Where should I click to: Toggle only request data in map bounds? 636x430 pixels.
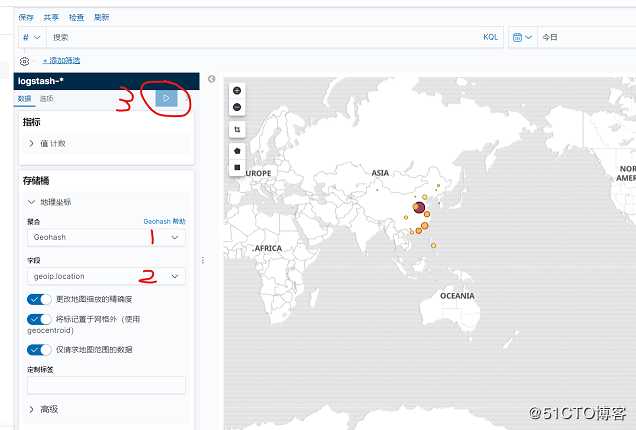point(39,350)
